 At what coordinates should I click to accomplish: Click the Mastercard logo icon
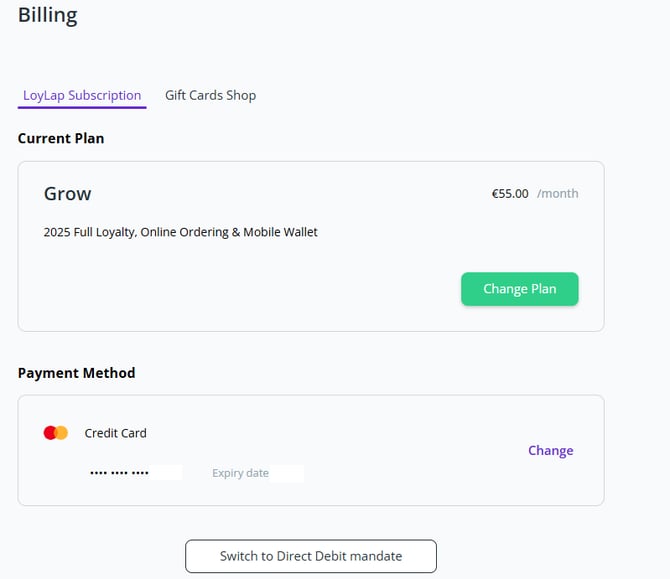(x=56, y=433)
